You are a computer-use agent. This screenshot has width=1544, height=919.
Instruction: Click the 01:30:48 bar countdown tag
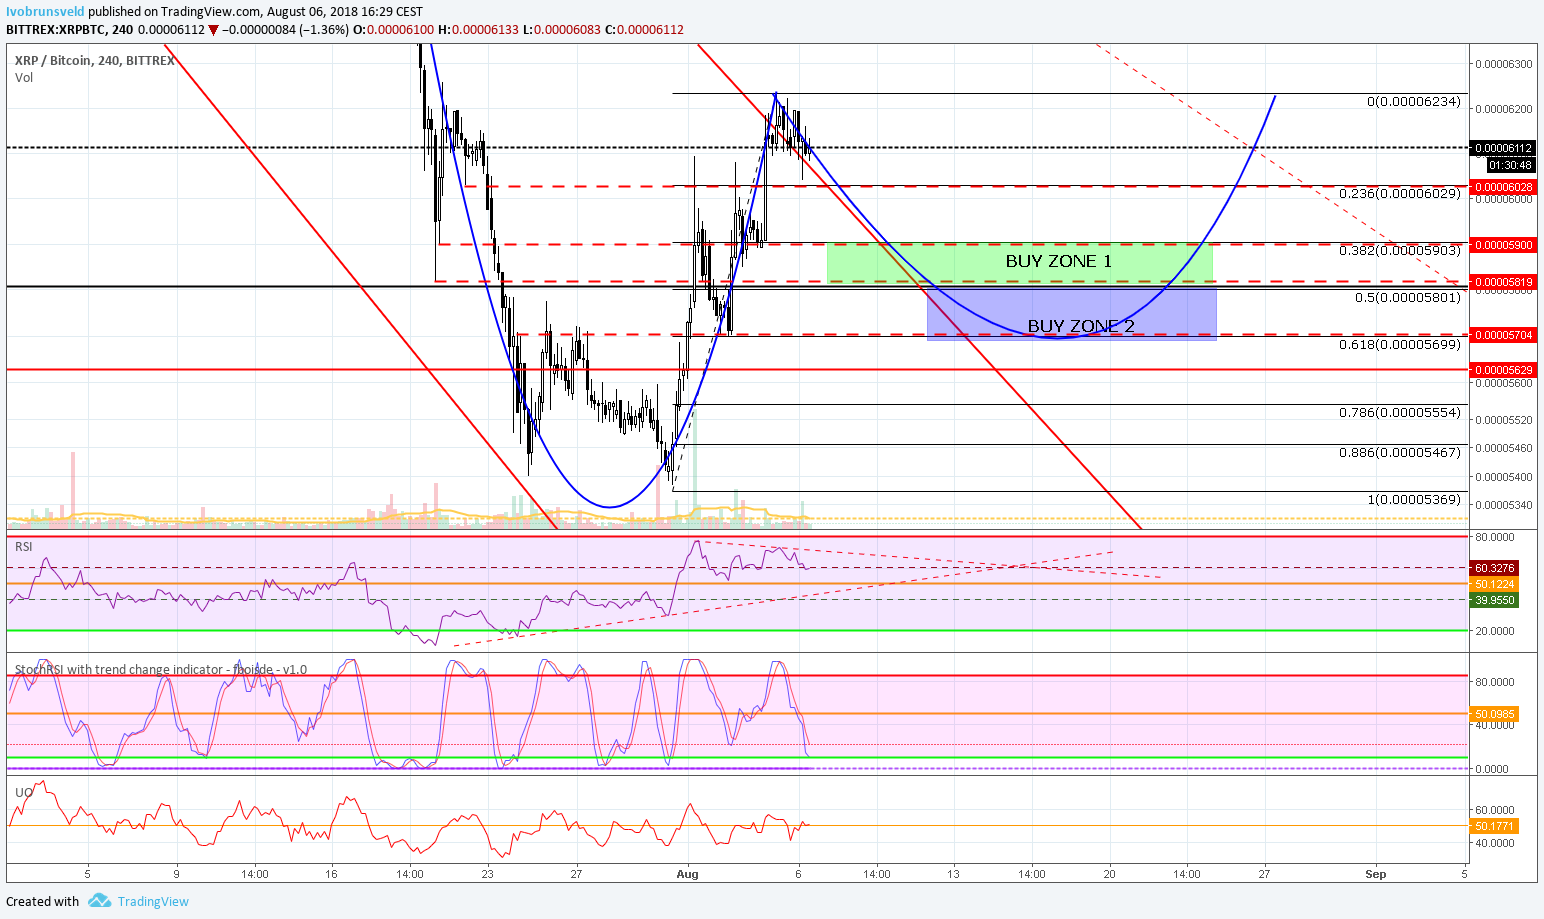1510,165
